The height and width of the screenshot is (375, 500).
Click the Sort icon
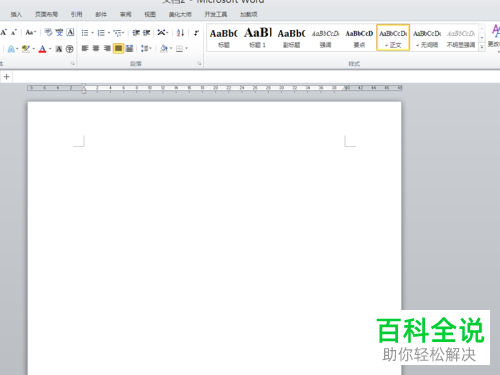180,33
